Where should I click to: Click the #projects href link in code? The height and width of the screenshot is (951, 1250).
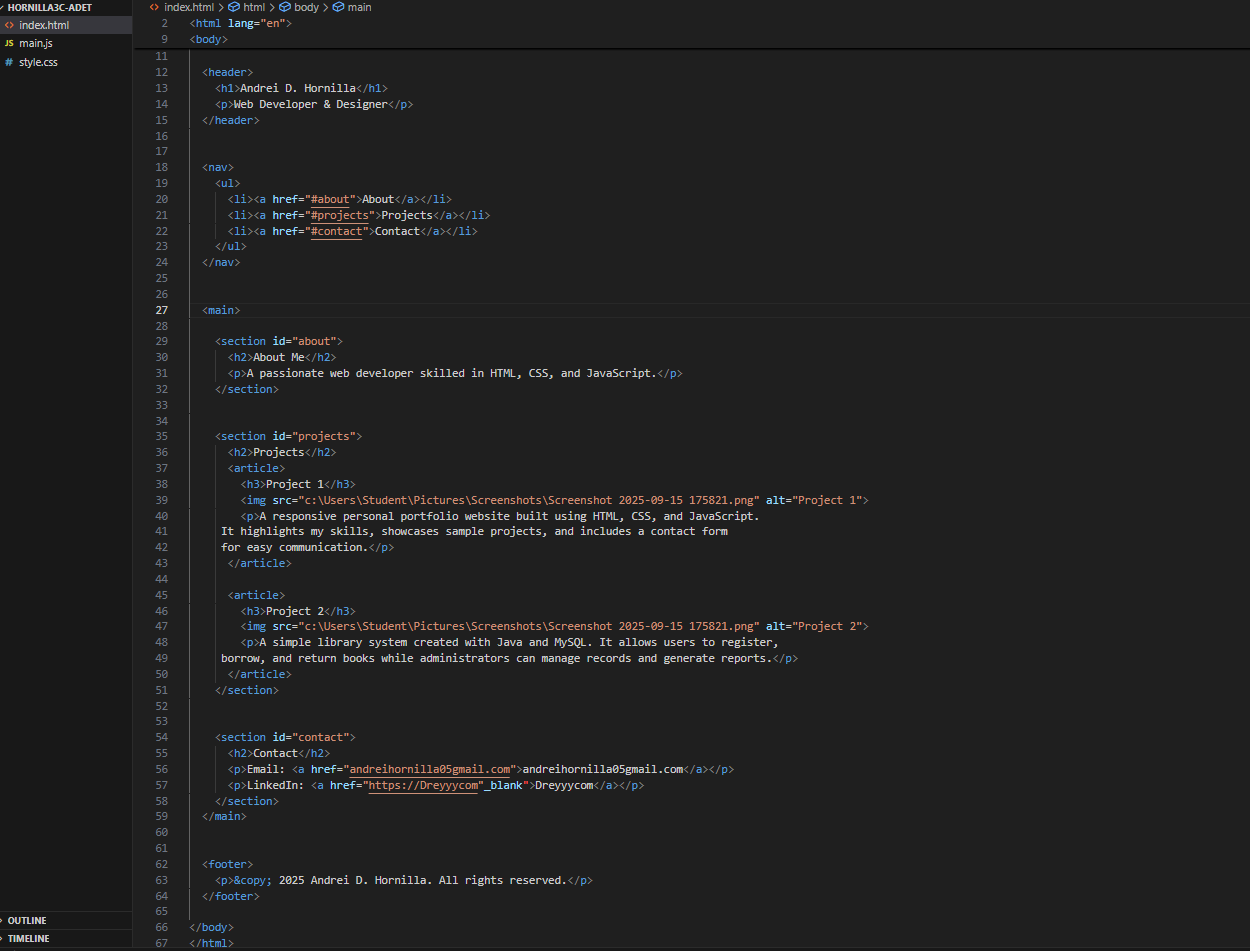coord(339,215)
